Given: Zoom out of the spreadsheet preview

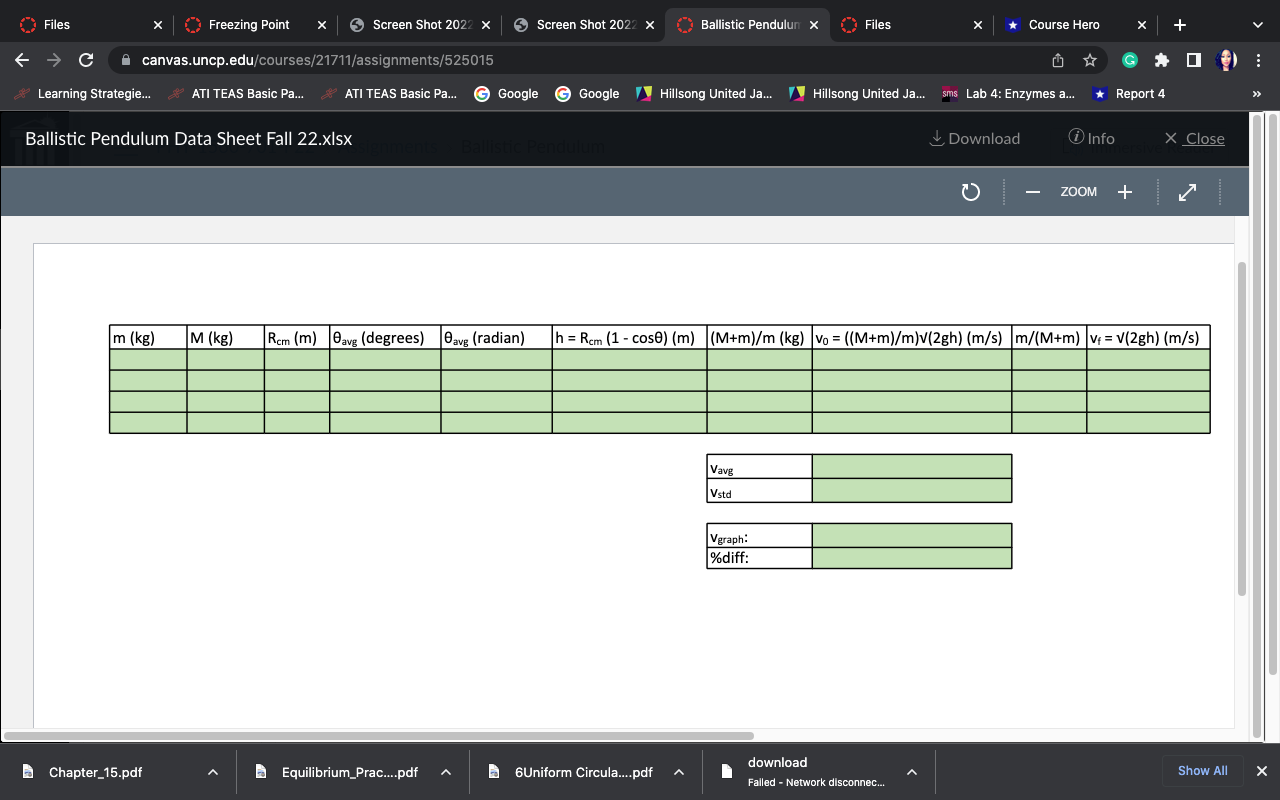Looking at the screenshot, I should click(x=1032, y=191).
